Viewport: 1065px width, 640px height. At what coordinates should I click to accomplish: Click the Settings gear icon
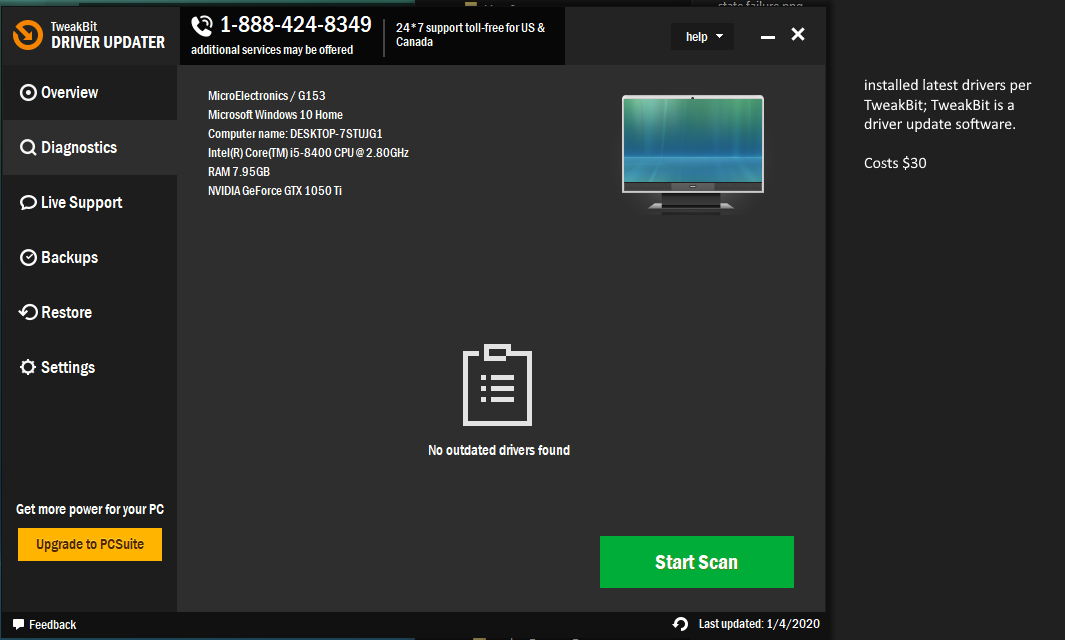(x=28, y=368)
